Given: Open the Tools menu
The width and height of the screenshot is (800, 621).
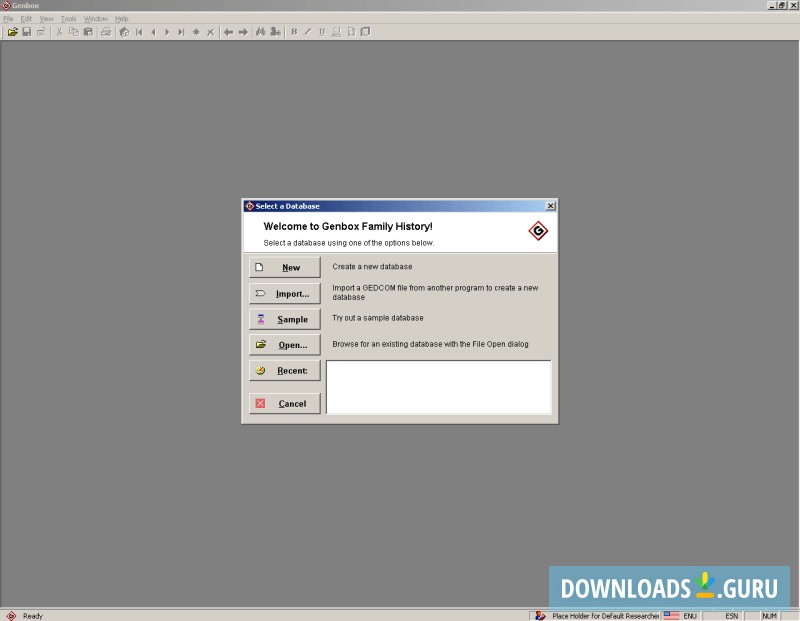Looking at the screenshot, I should (67, 18).
